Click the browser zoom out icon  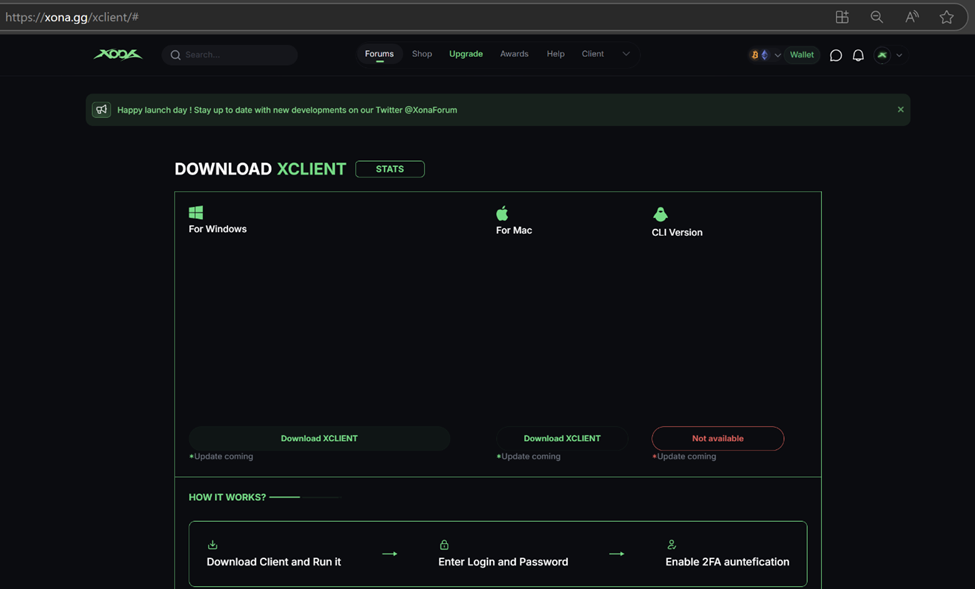877,17
